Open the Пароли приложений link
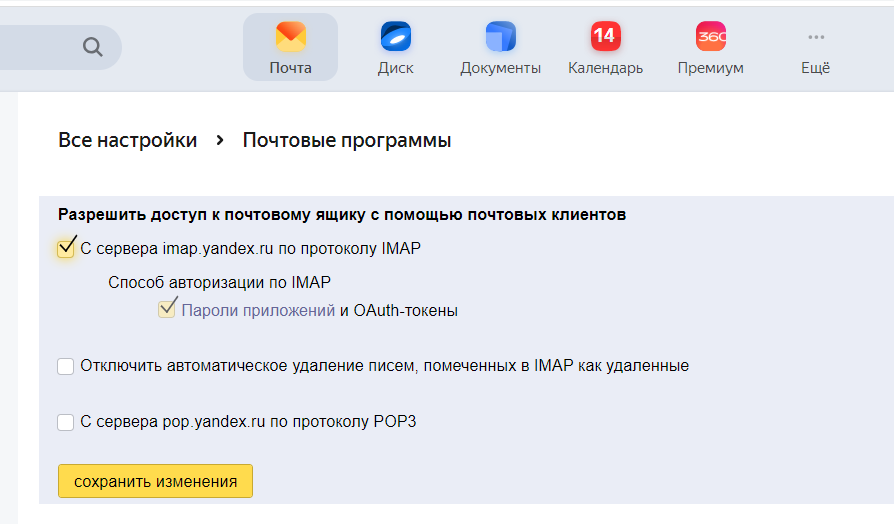894x524 pixels. [x=258, y=310]
